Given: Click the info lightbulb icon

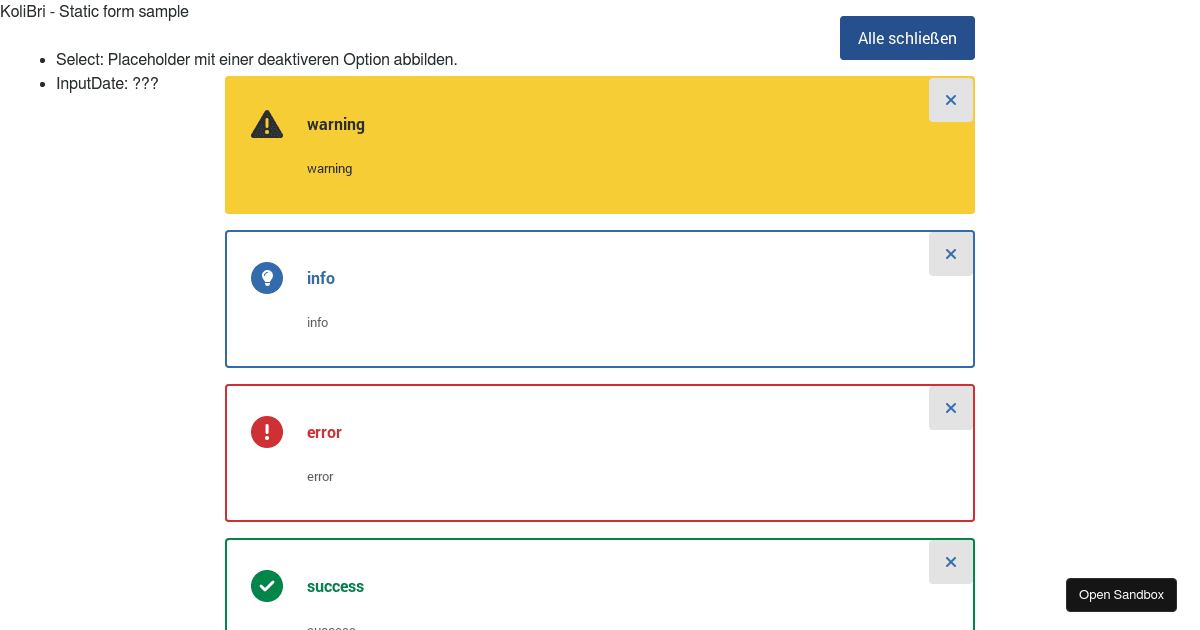Looking at the screenshot, I should point(267,278).
